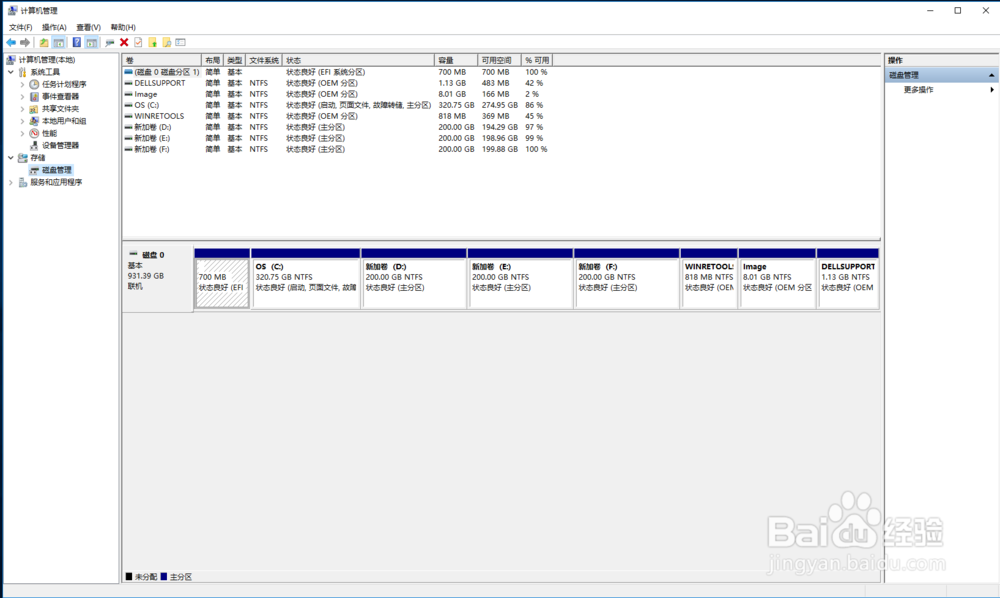The width and height of the screenshot is (1000, 598).
Task: Expand the 性能 branch arrow
Action: (x=22, y=133)
